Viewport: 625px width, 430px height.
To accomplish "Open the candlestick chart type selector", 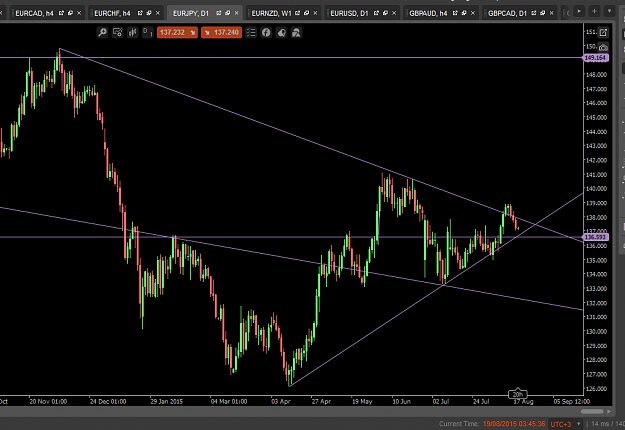I will point(132,32).
